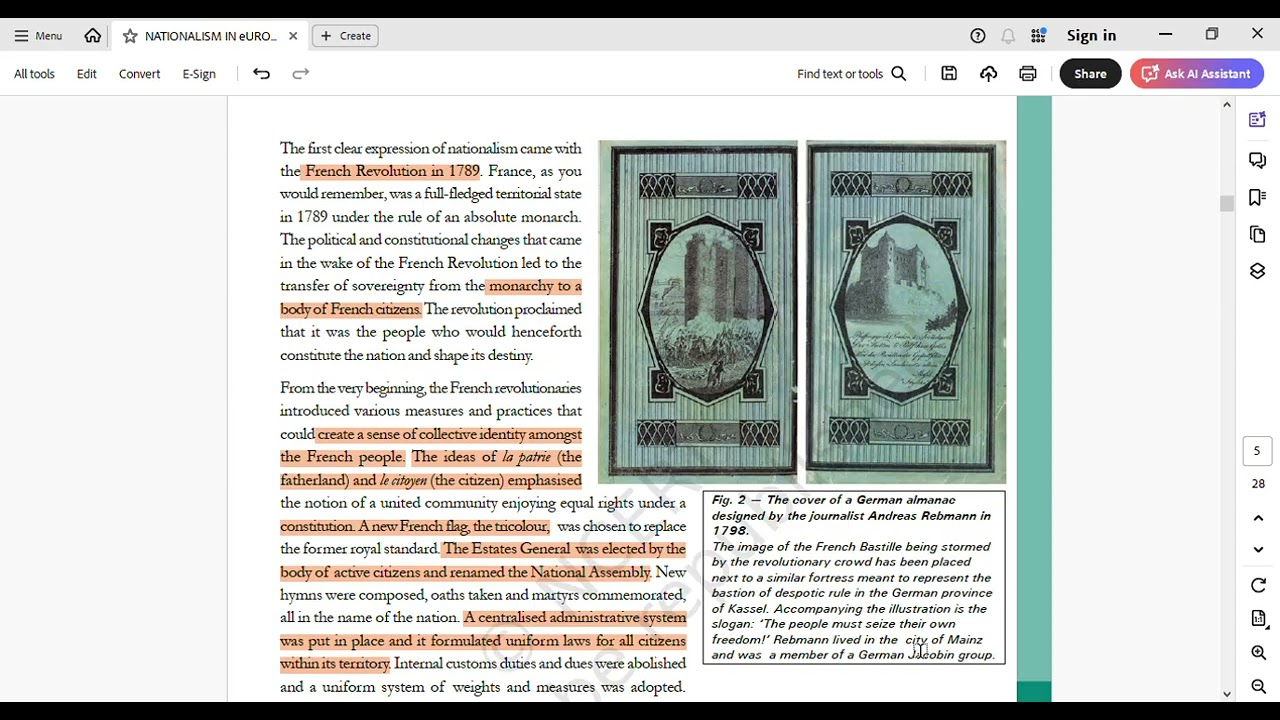Go to the Home icon
Screen dimensions: 1280x720
point(93,36)
